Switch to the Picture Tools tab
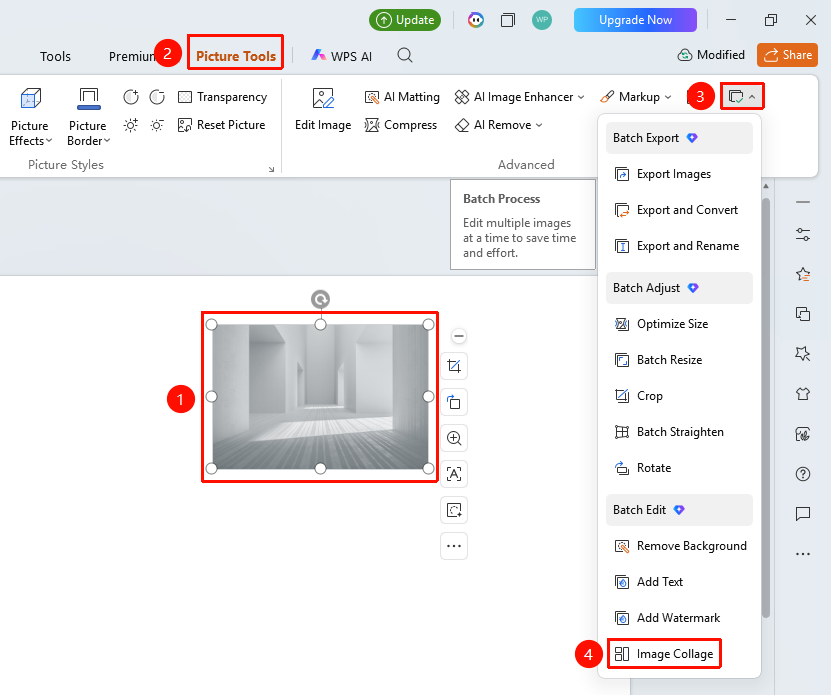The width and height of the screenshot is (831, 695). pos(236,56)
